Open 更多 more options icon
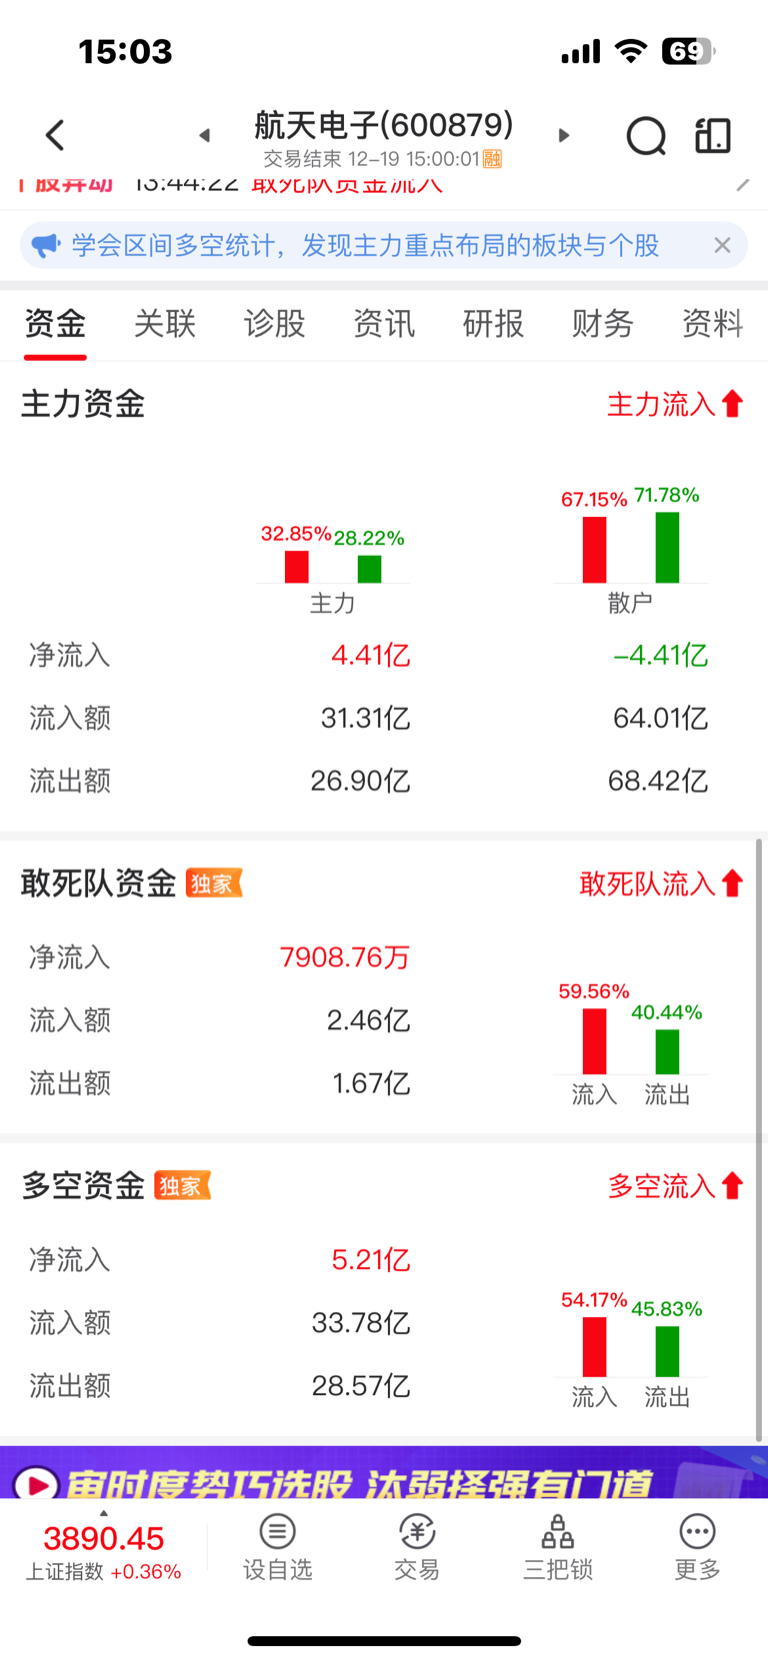This screenshot has width=768, height=1663. click(697, 1547)
